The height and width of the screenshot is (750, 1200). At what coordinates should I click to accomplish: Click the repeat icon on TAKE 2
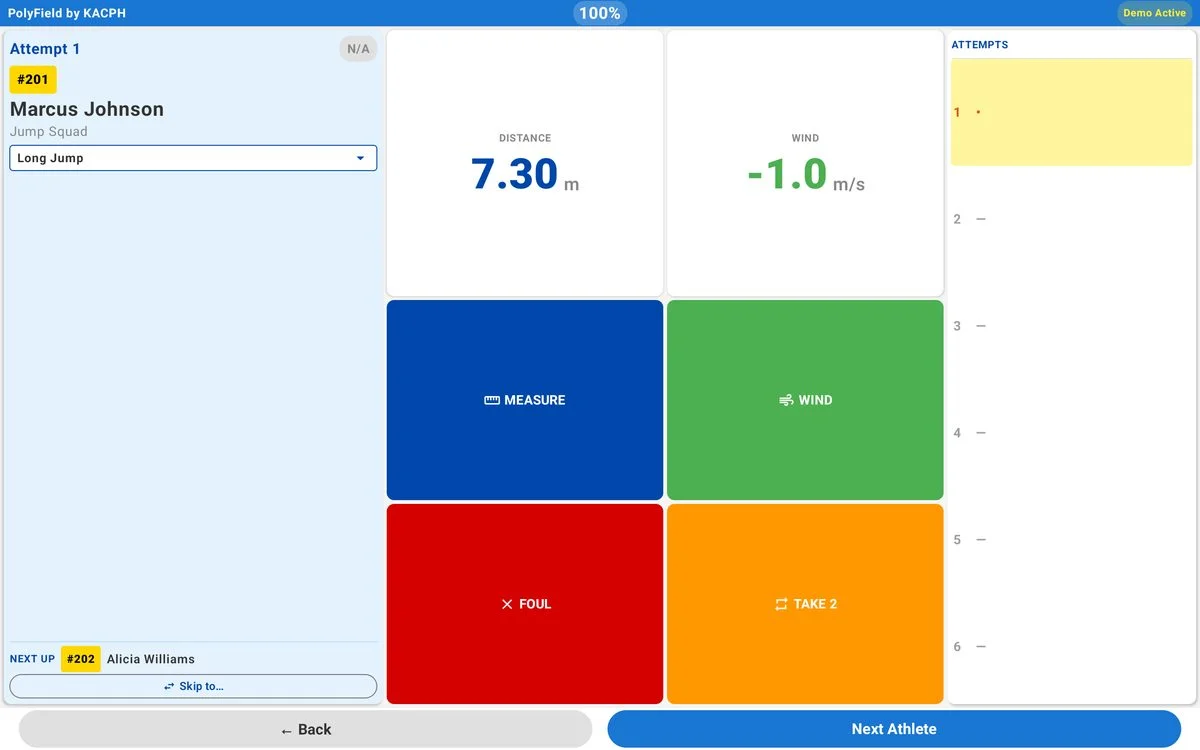pos(781,604)
